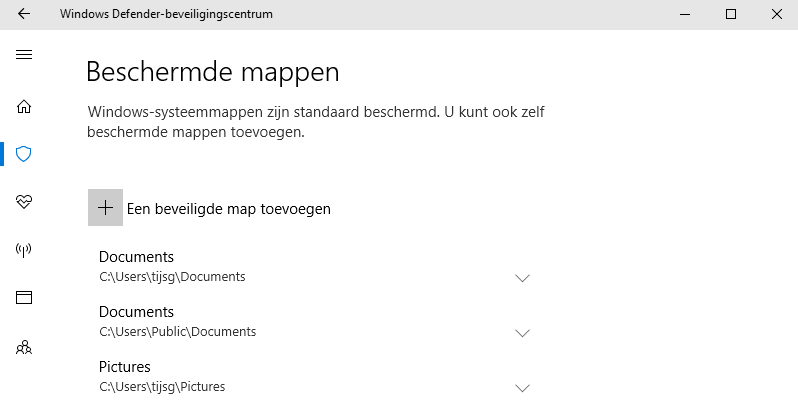
Task: Click 'Een beveiligde map toevoegen' label
Action: (228, 209)
